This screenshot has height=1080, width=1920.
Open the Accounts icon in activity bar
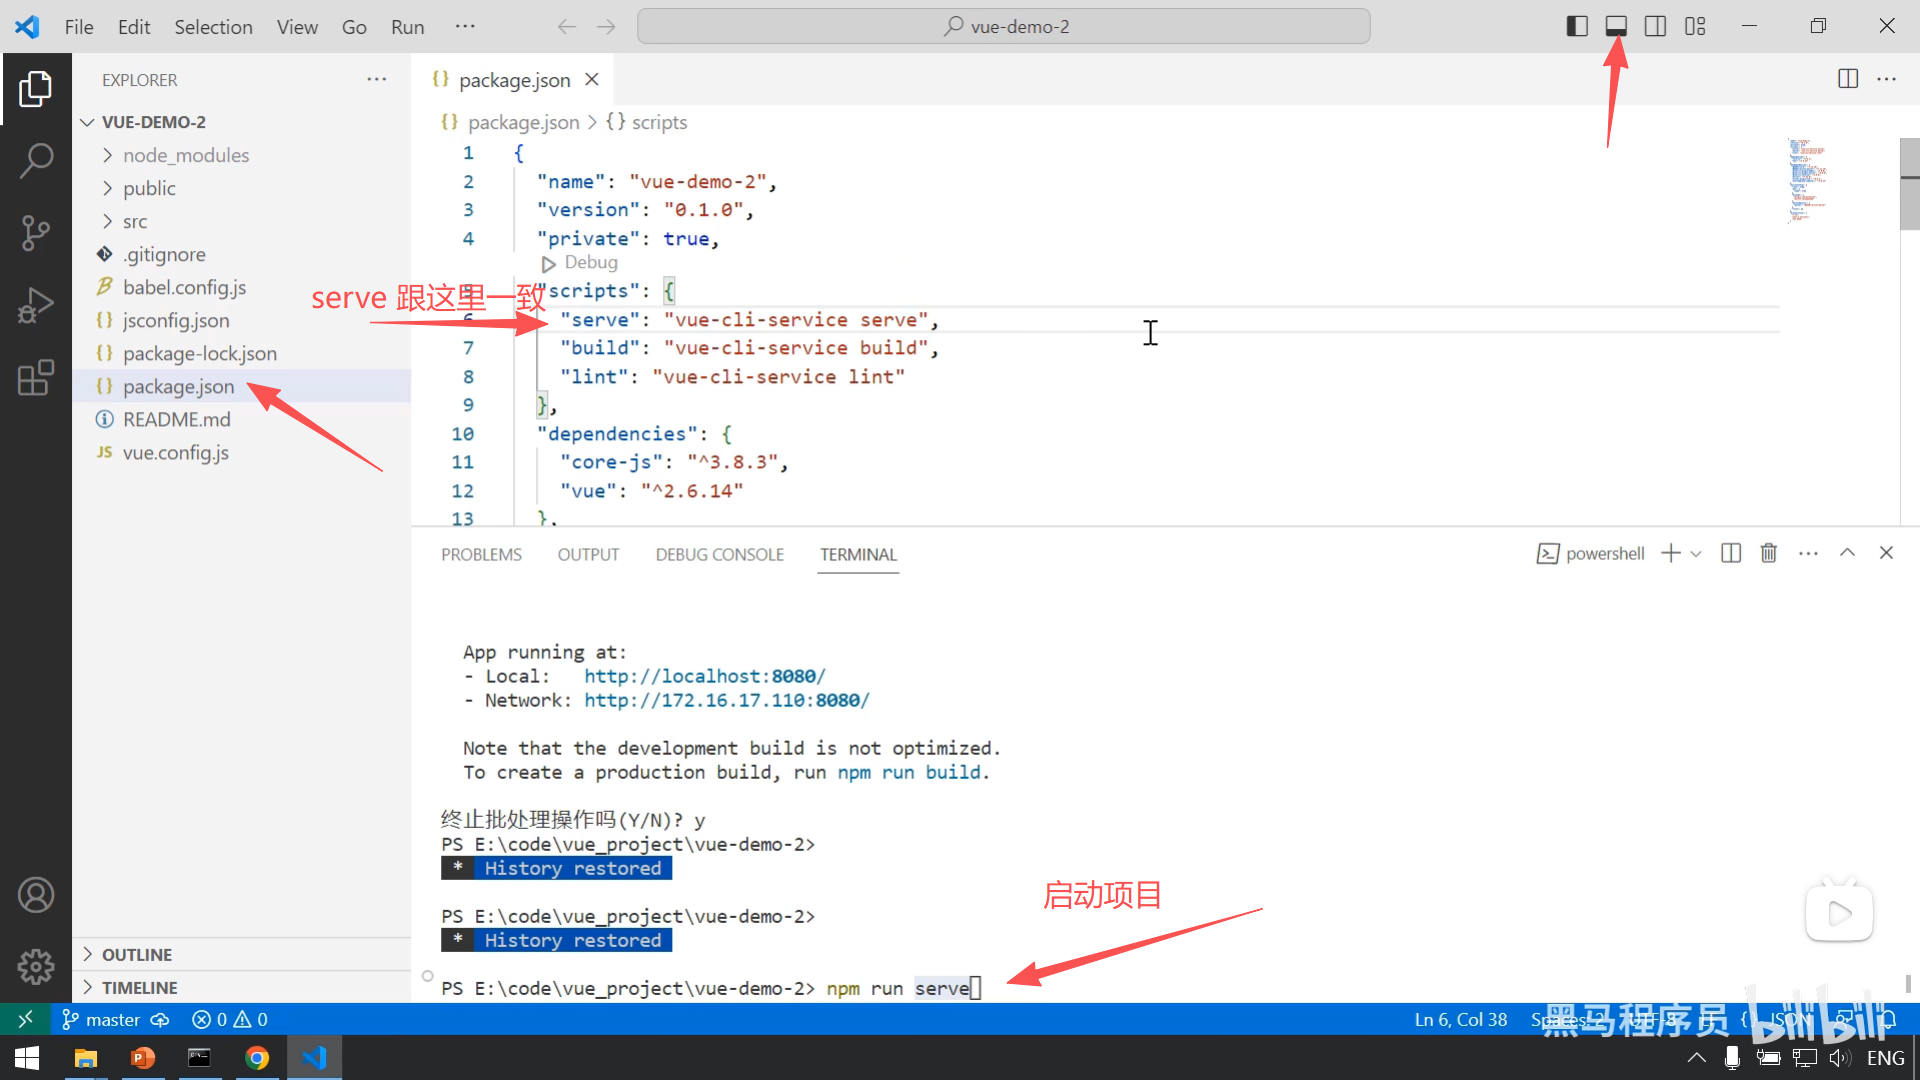point(36,895)
